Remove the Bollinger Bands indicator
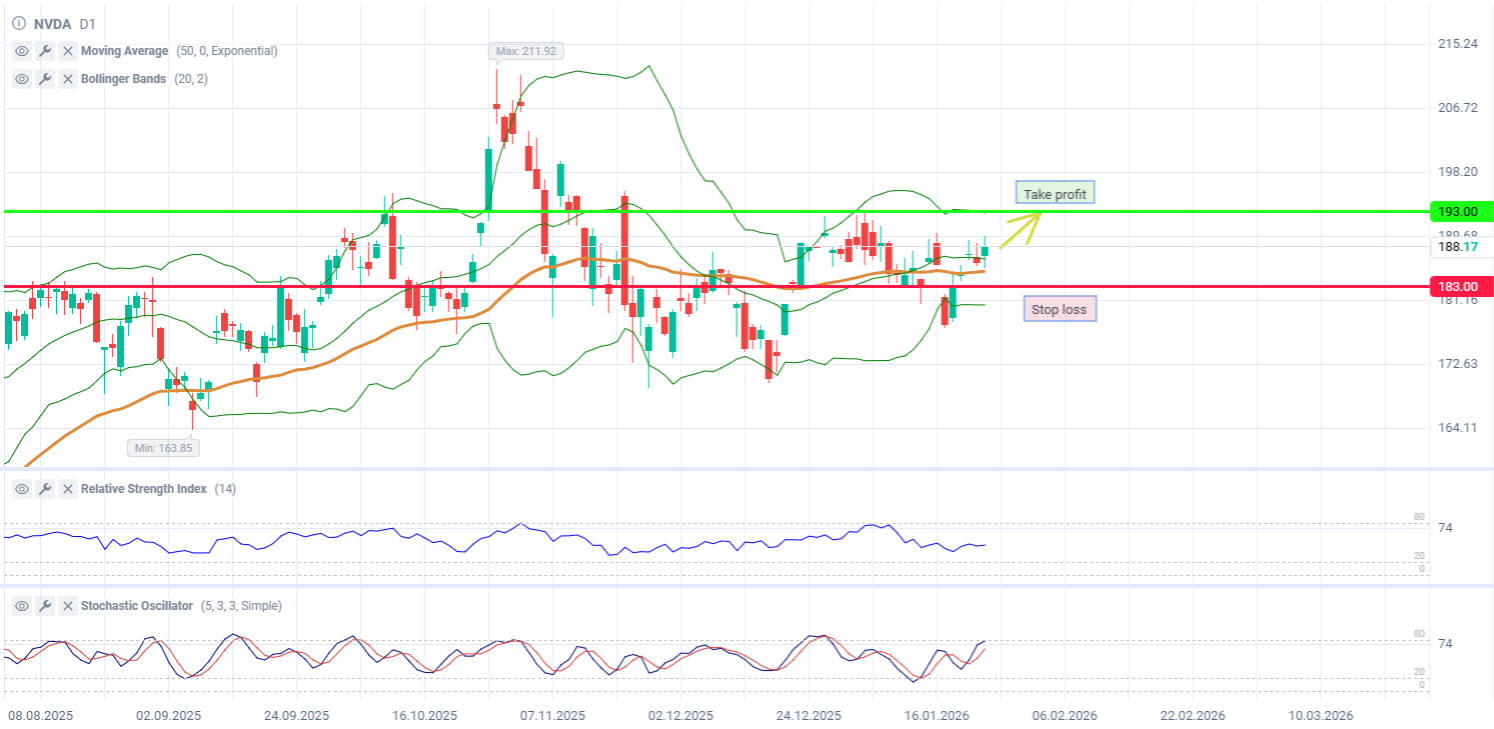Viewport: 1494px width, 729px height. (68, 79)
